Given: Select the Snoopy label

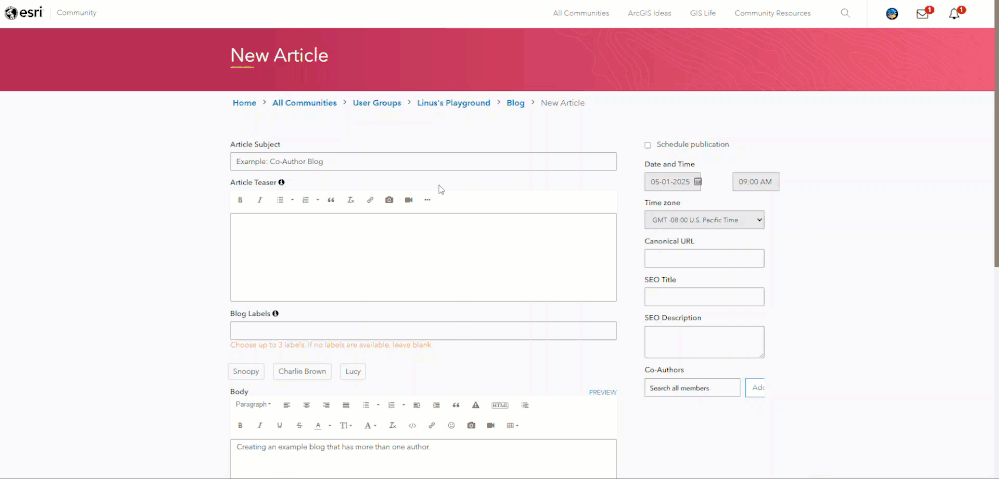Looking at the screenshot, I should point(246,371).
